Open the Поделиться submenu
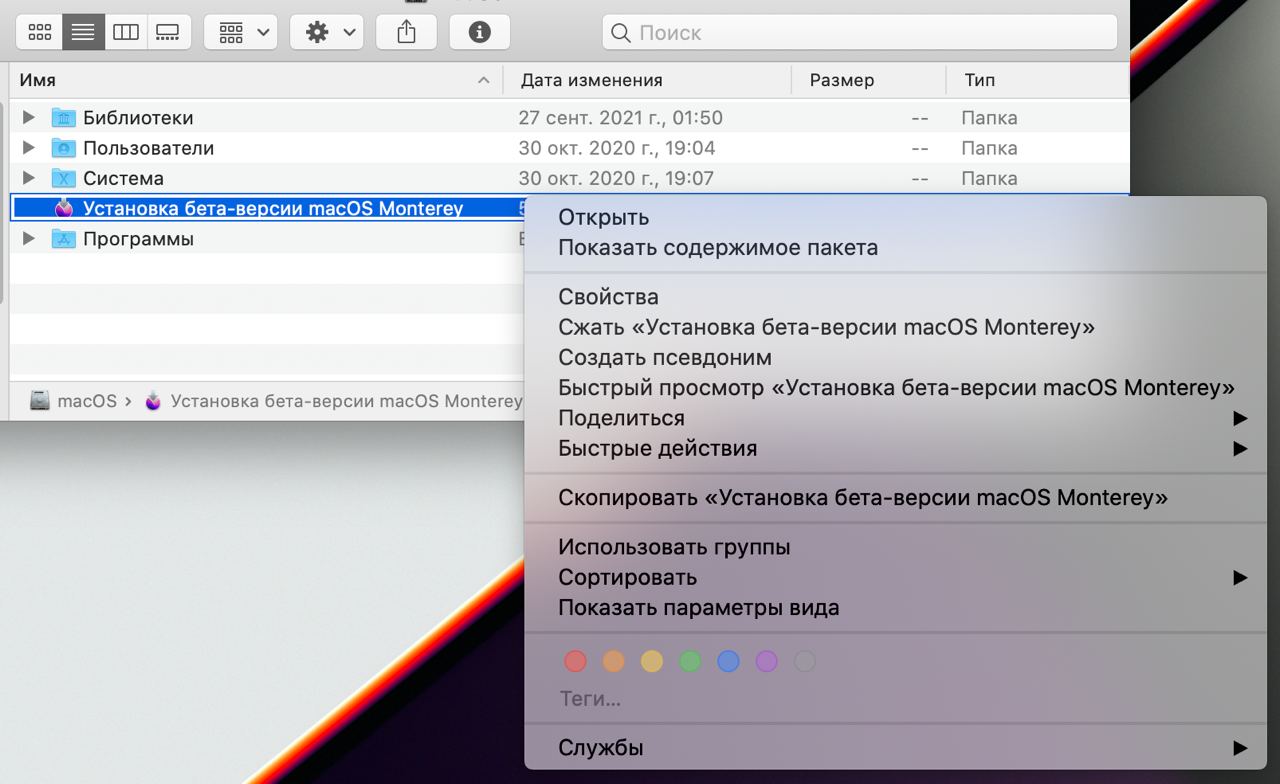1280x784 pixels. coord(895,418)
